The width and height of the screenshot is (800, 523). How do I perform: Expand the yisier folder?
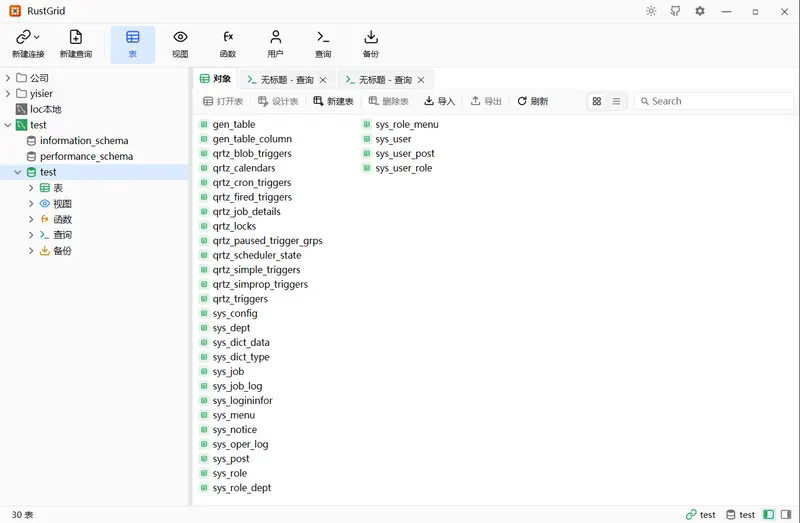8,93
